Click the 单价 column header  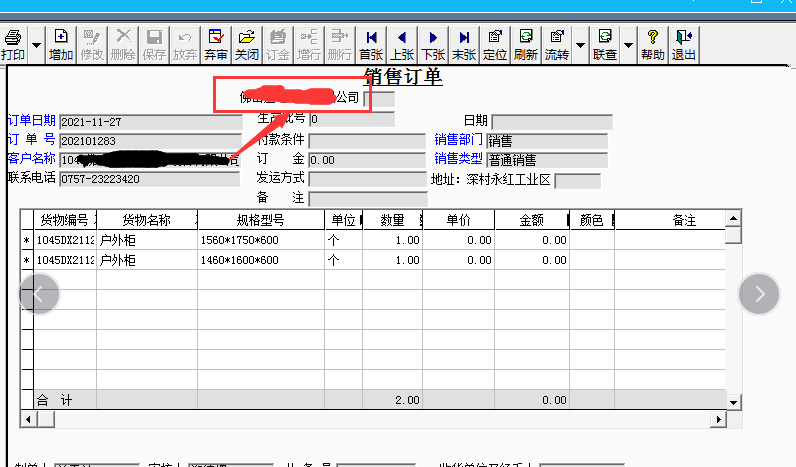point(458,220)
